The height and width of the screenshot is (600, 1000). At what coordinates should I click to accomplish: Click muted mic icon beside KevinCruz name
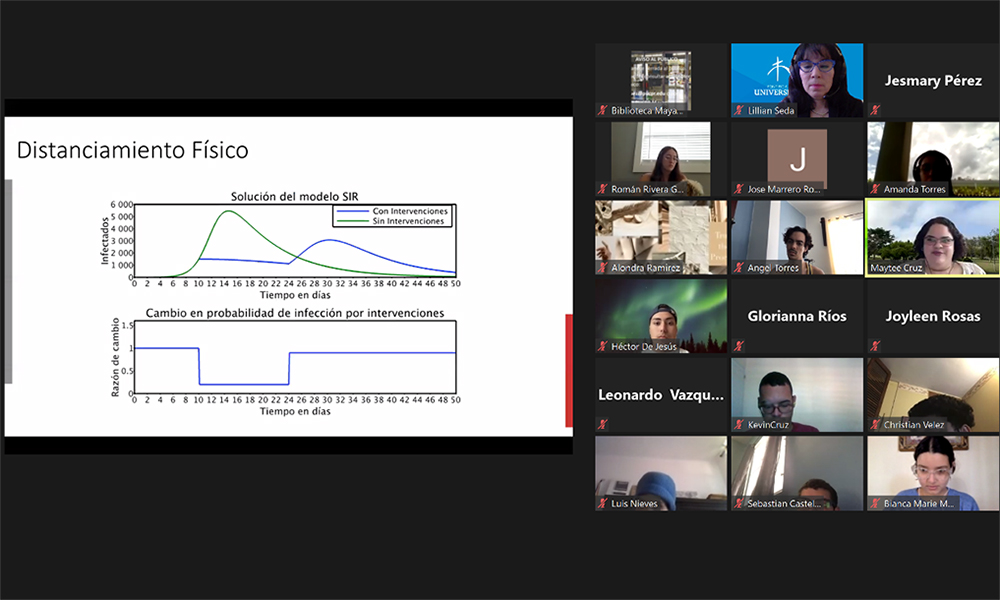[x=739, y=424]
